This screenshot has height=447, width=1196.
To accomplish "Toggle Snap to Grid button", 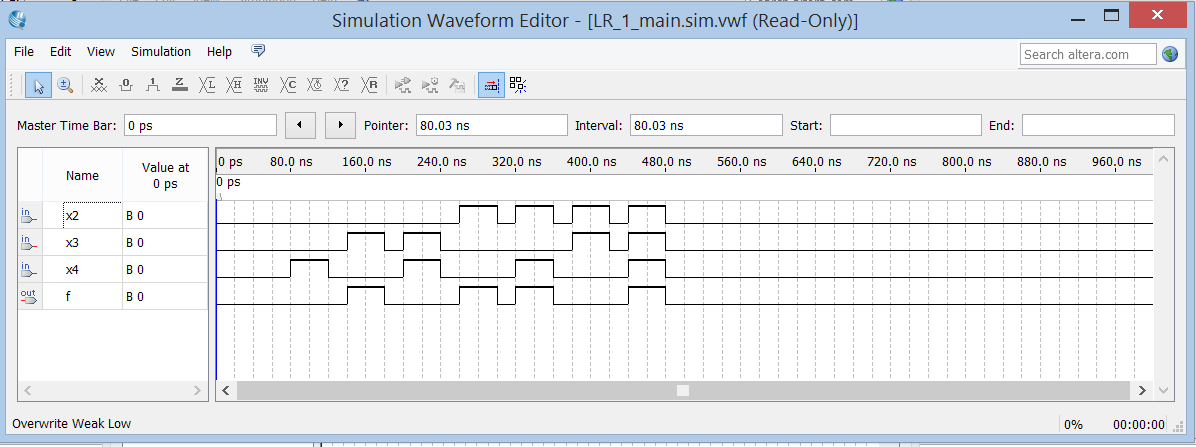I will click(x=491, y=85).
